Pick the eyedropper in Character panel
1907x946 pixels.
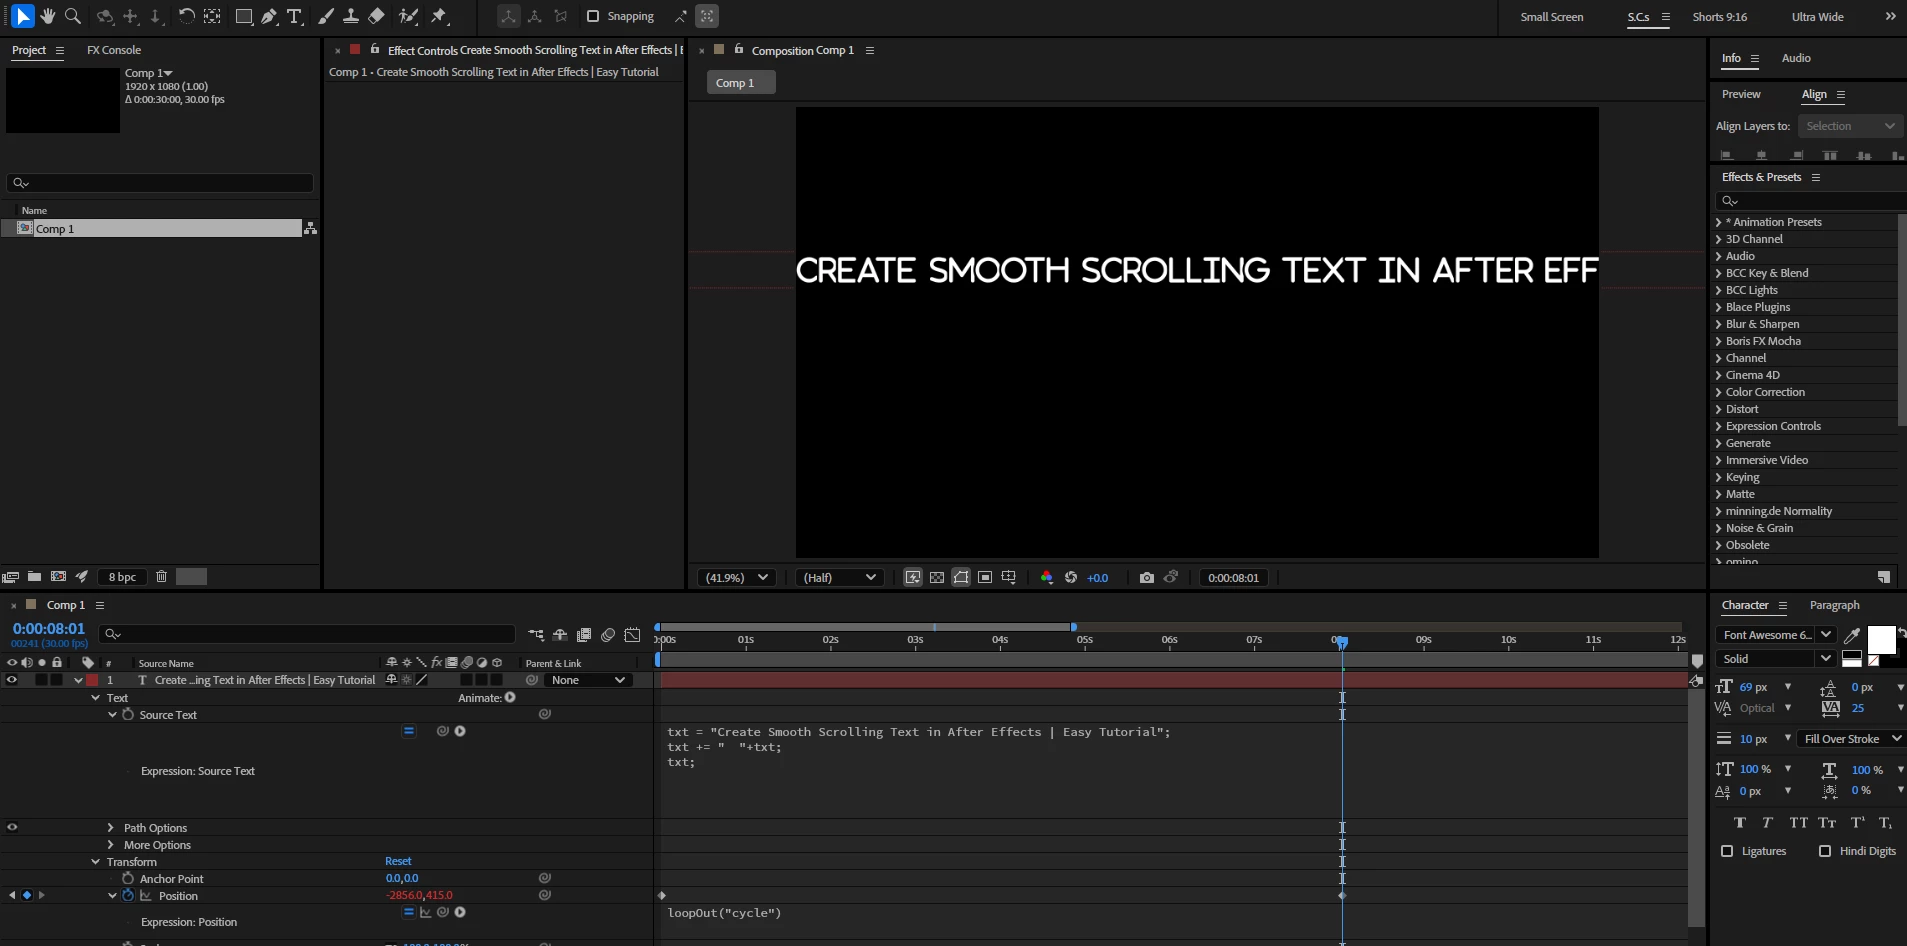tap(1852, 635)
